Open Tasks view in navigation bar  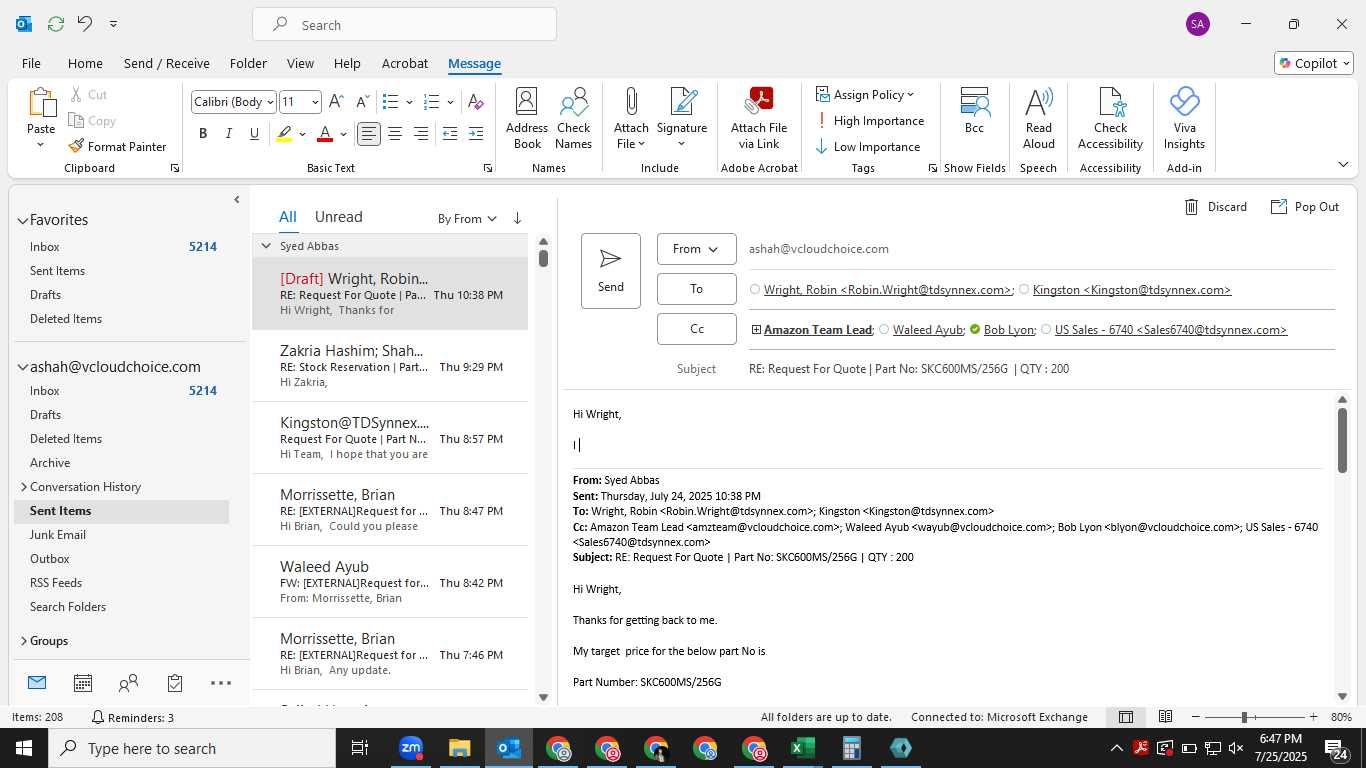point(175,683)
